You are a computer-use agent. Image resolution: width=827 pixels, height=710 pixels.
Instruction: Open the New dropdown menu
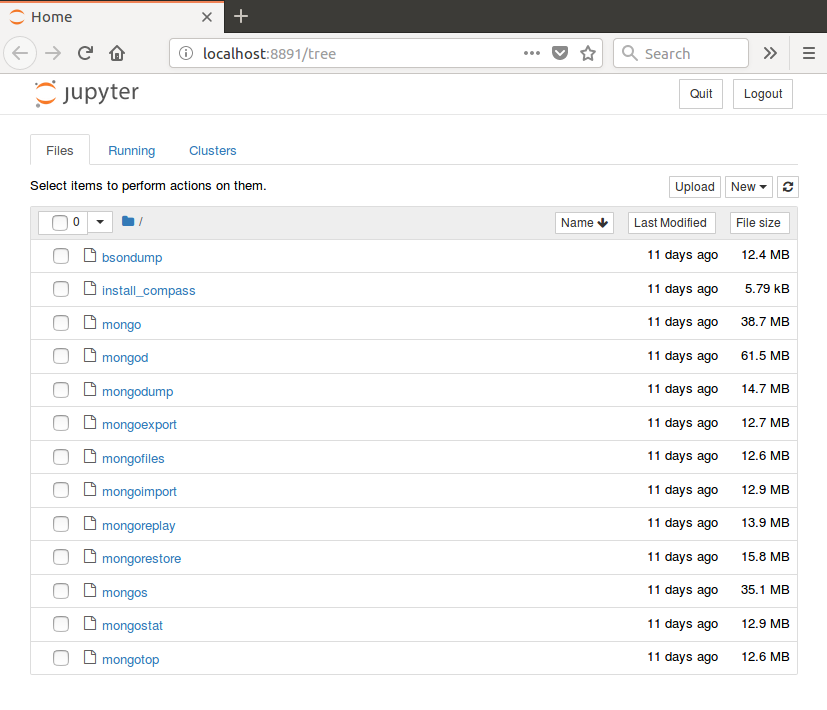tap(748, 187)
